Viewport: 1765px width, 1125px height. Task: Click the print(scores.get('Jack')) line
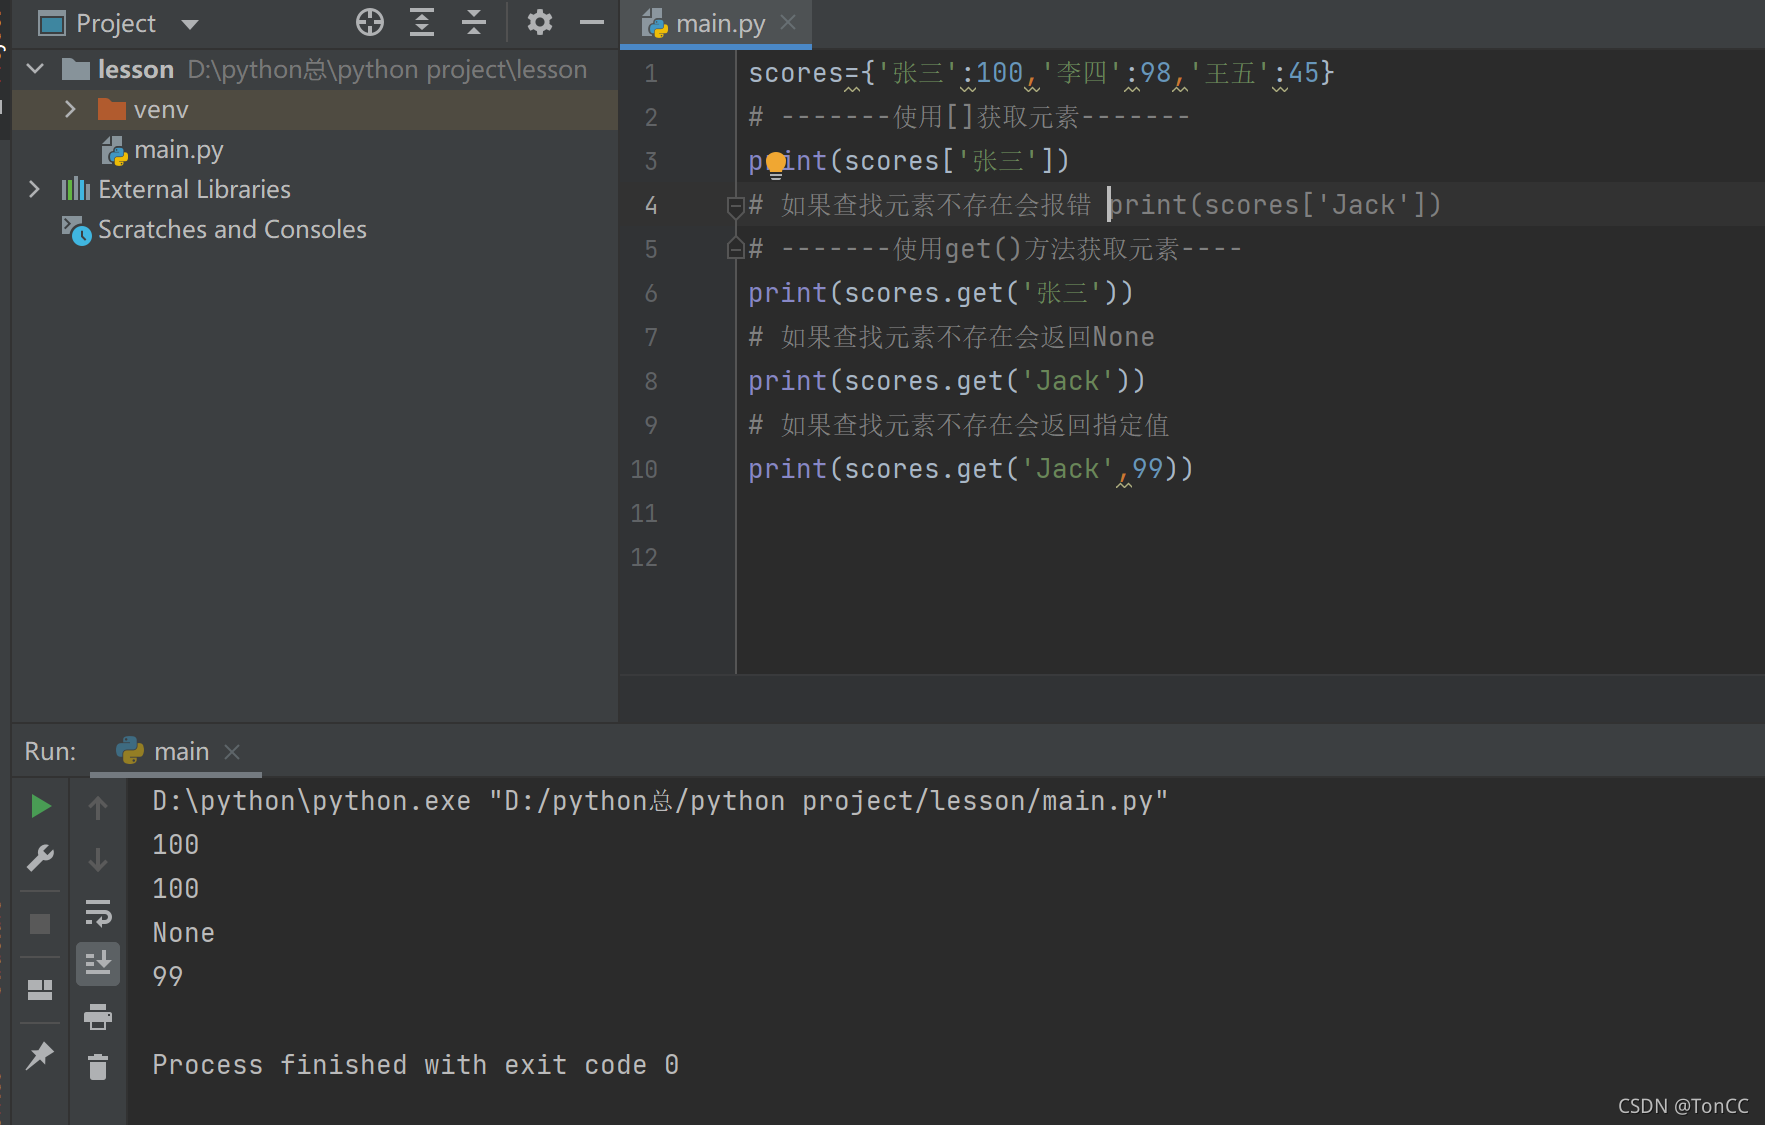[946, 381]
